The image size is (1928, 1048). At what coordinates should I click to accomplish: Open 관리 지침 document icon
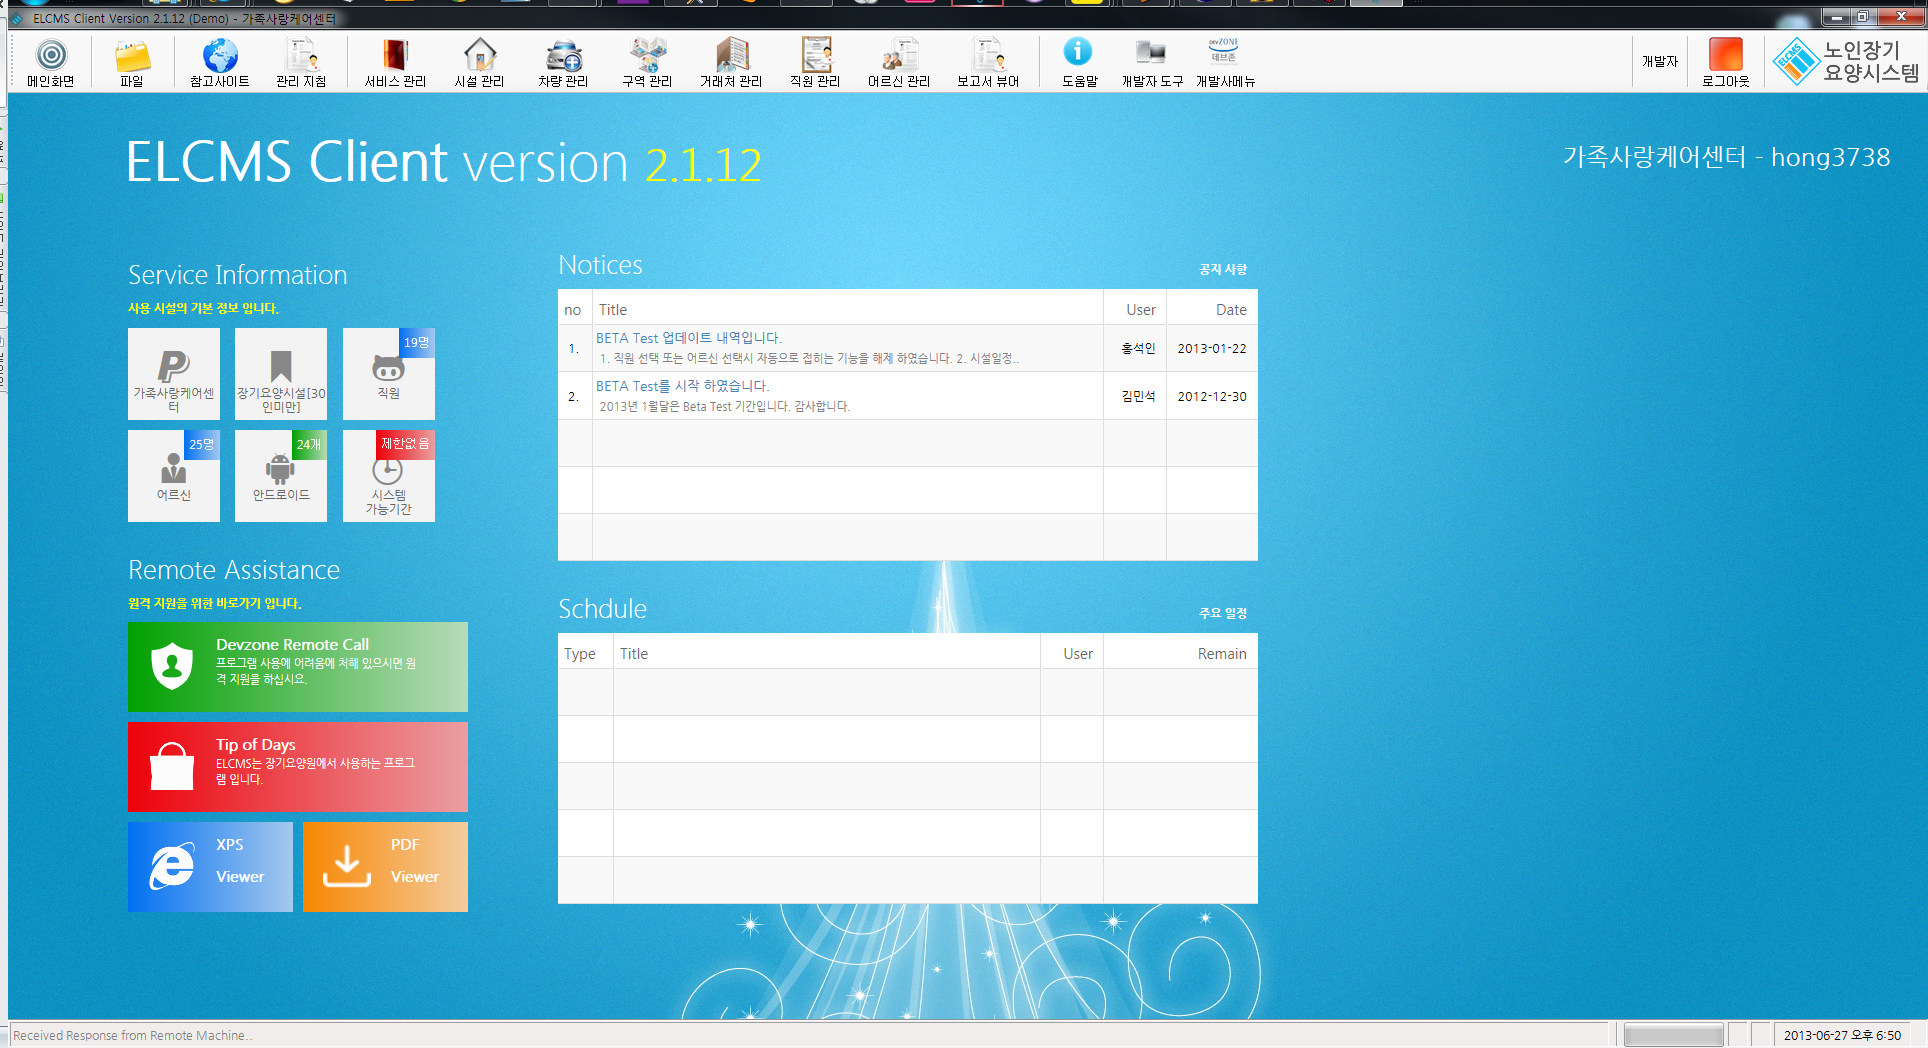click(301, 62)
